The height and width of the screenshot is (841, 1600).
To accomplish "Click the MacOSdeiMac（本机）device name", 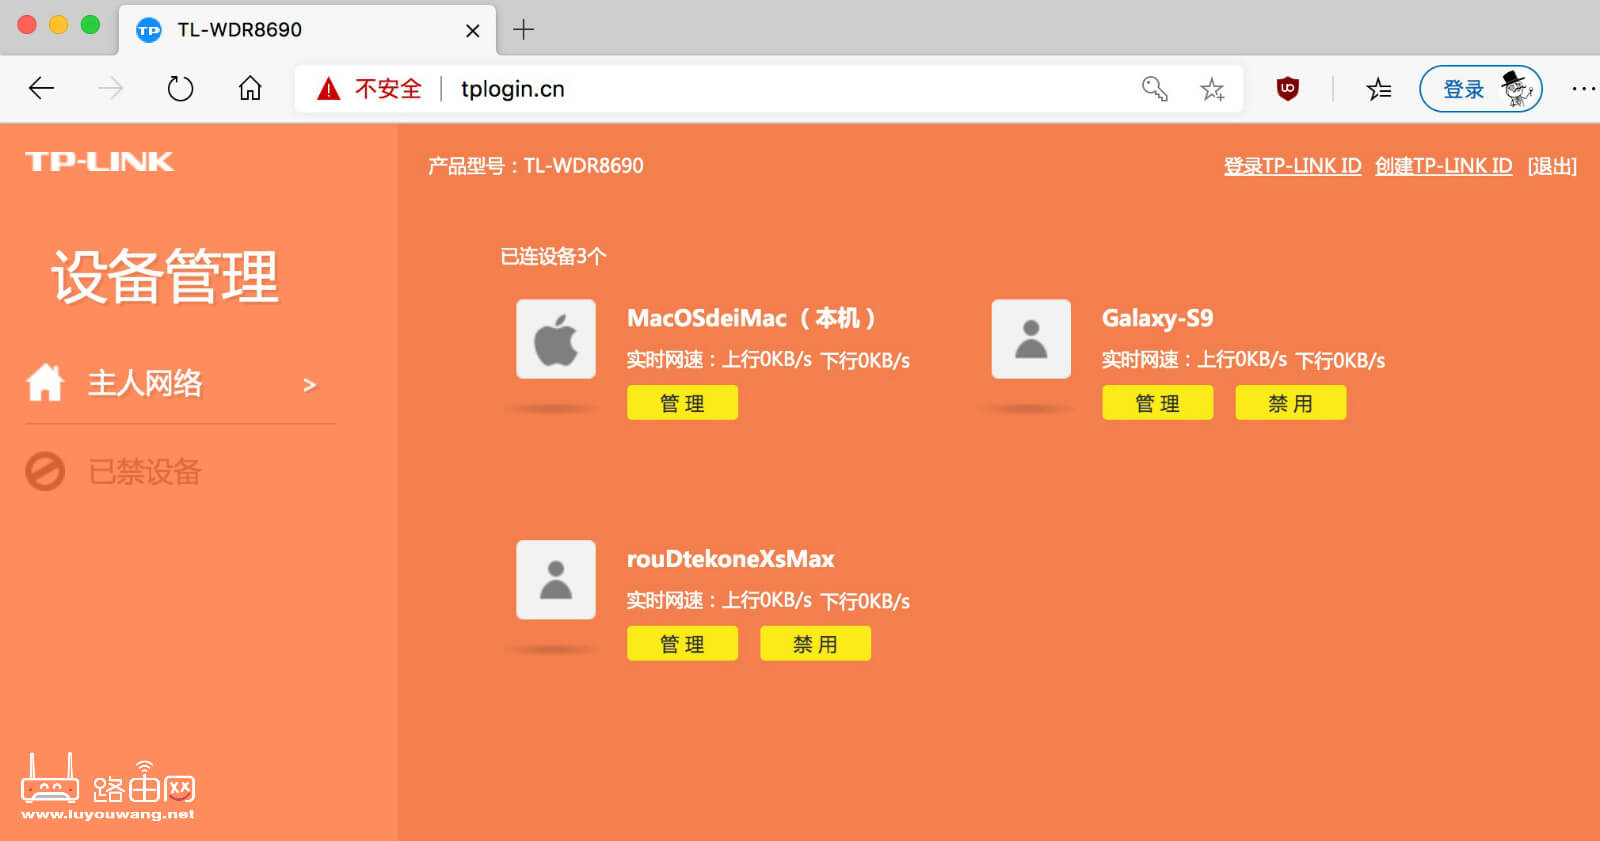I will pos(751,318).
